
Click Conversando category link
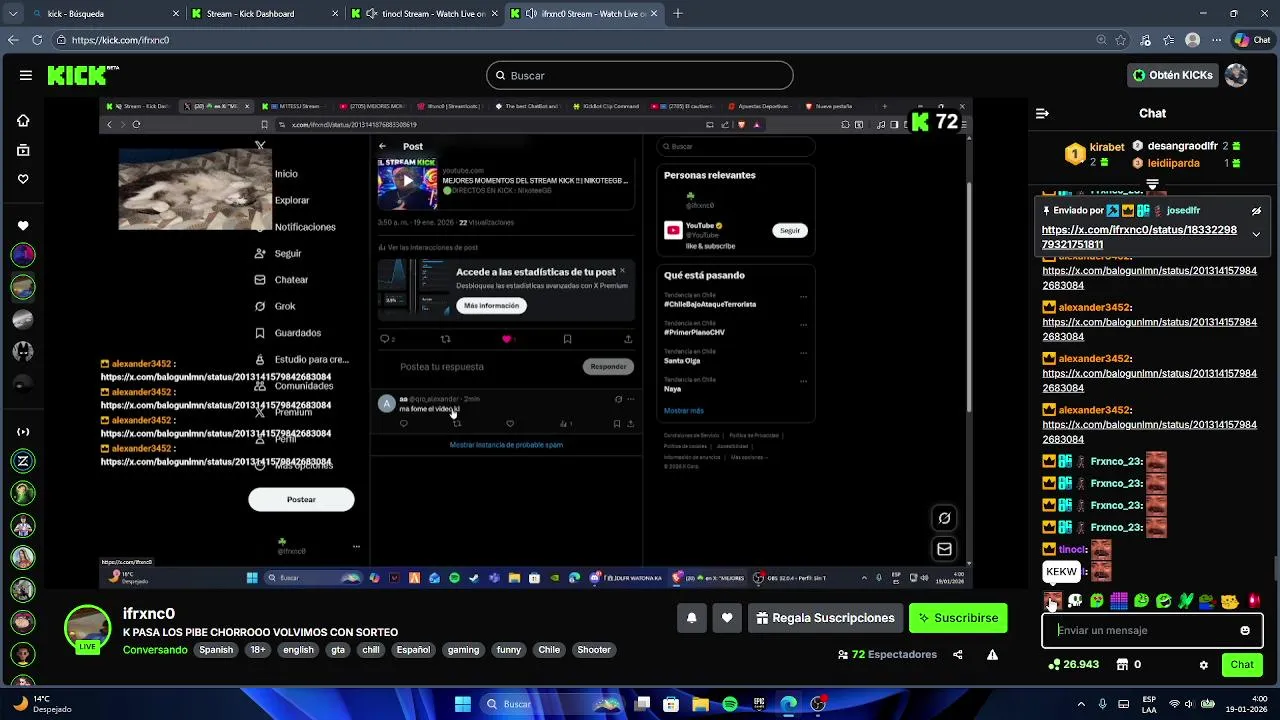click(x=155, y=650)
